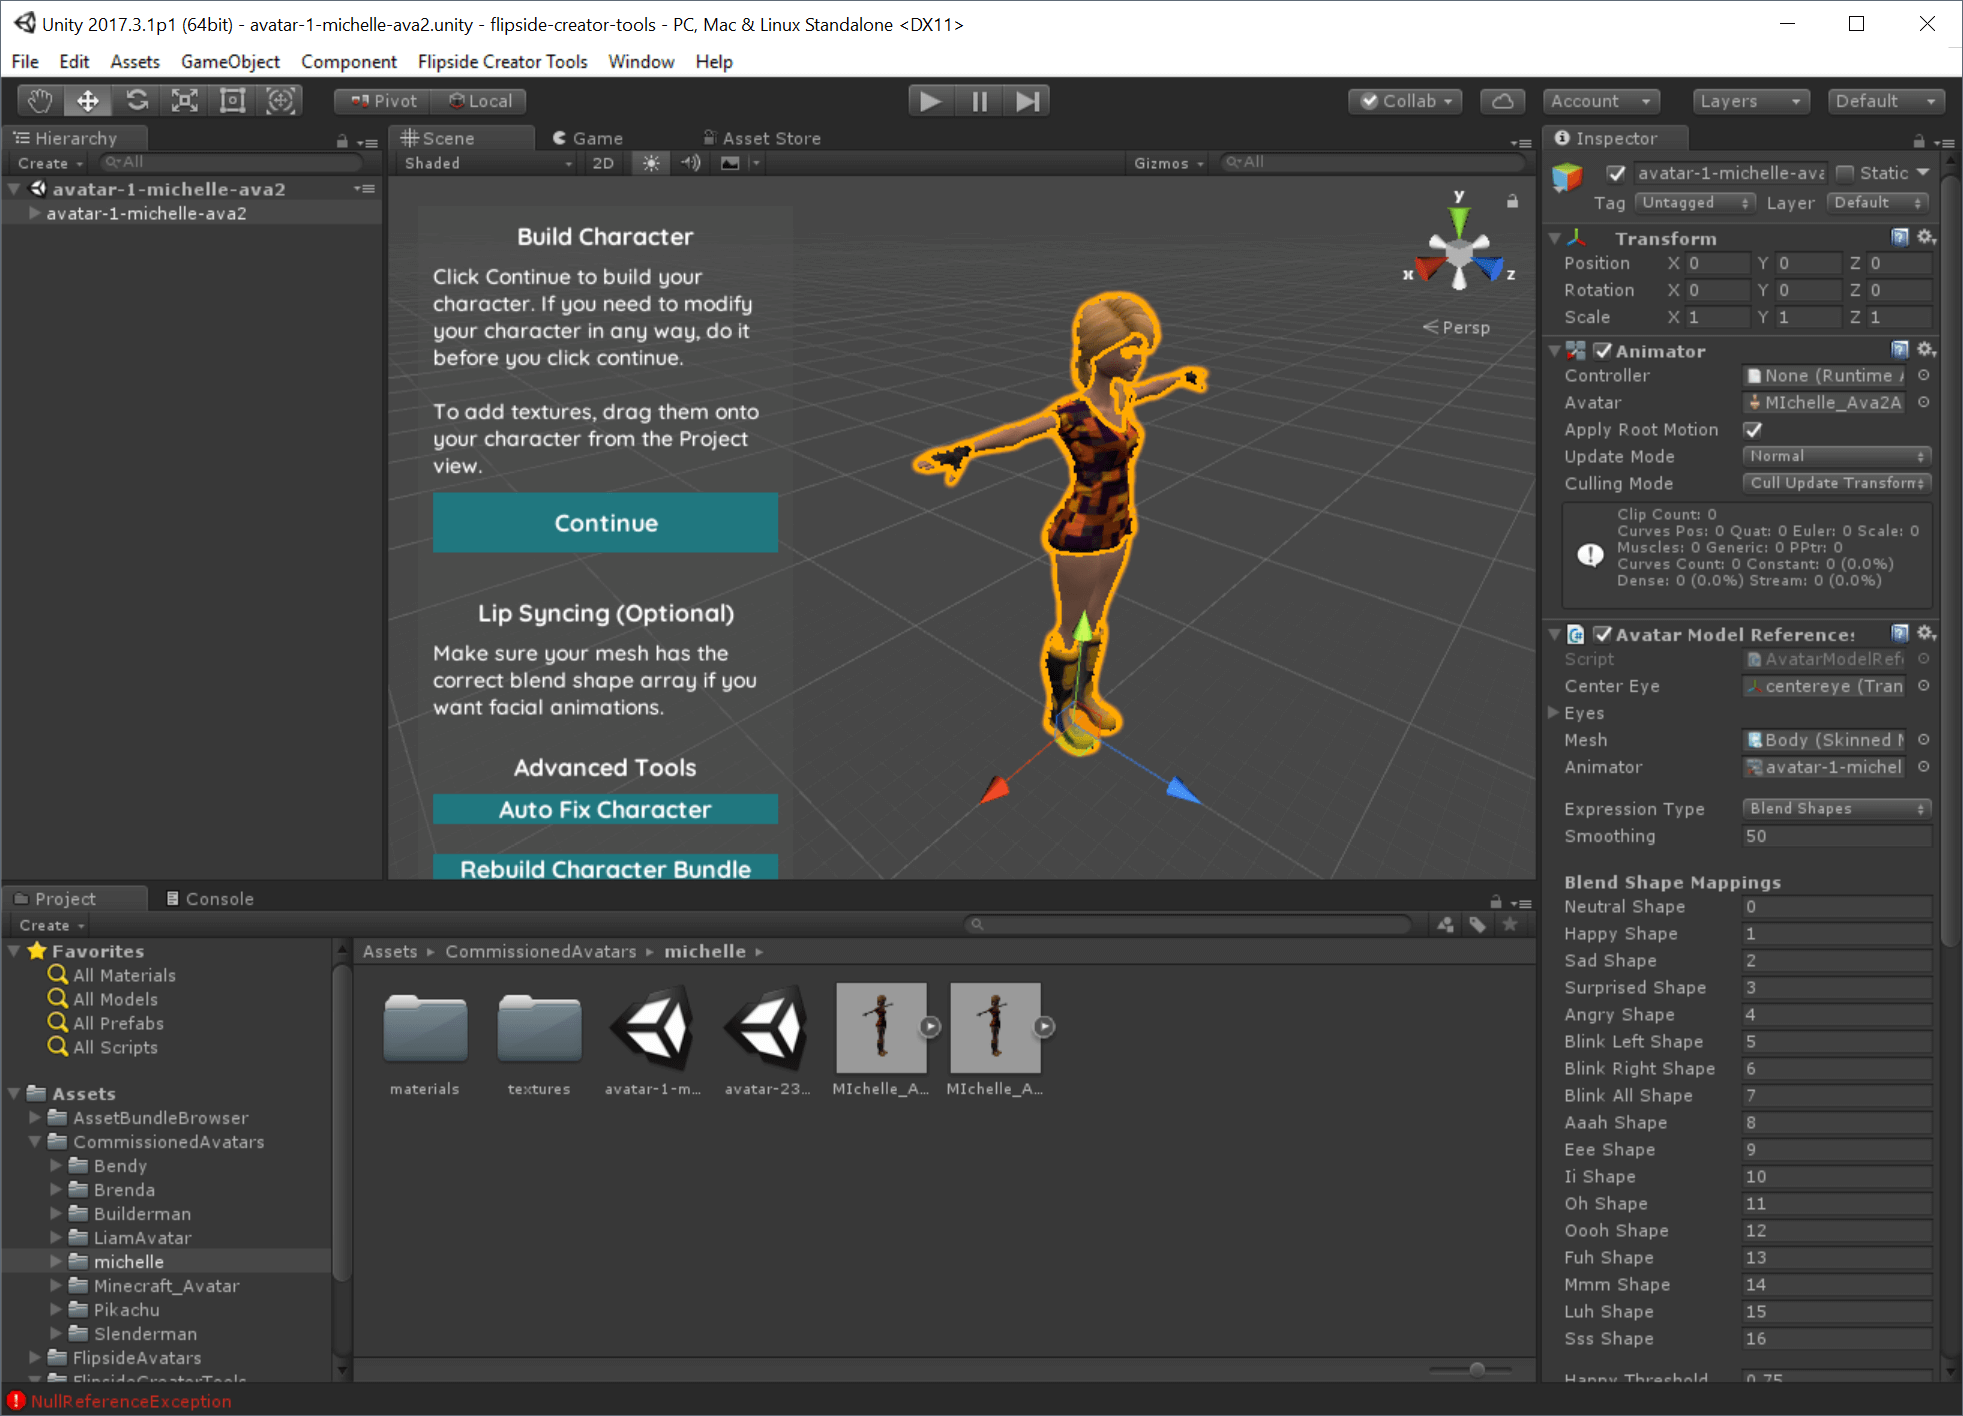Open the Tag dropdown
1963x1416 pixels.
pyautogui.click(x=1695, y=203)
